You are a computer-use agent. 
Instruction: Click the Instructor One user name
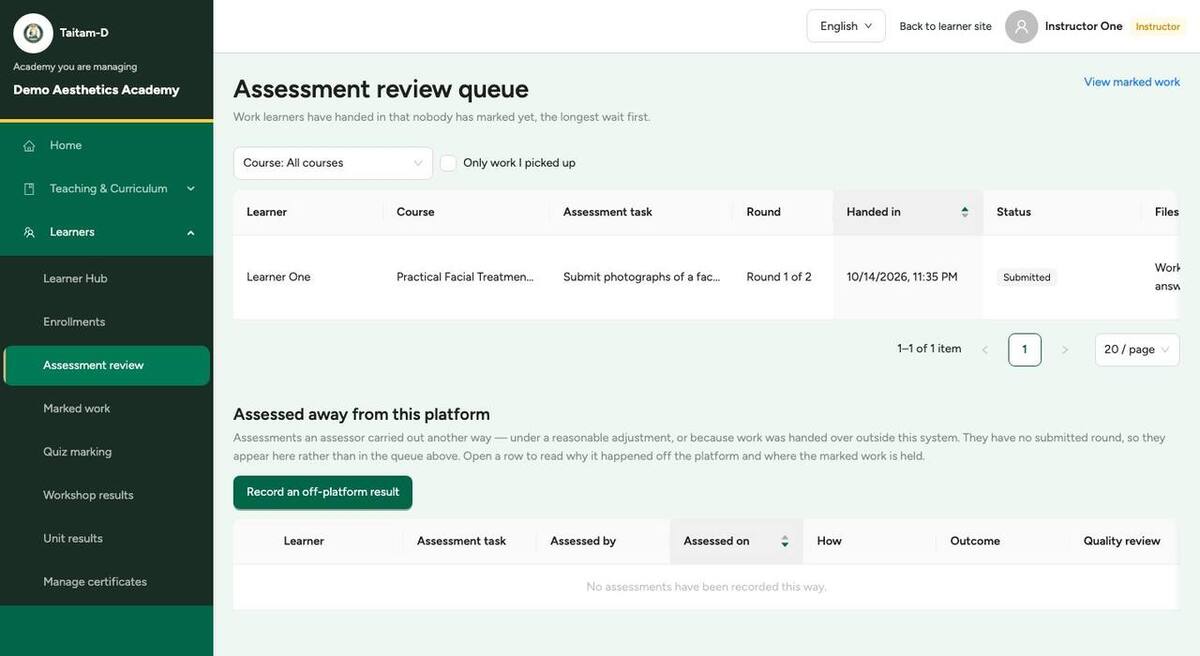(x=1084, y=27)
